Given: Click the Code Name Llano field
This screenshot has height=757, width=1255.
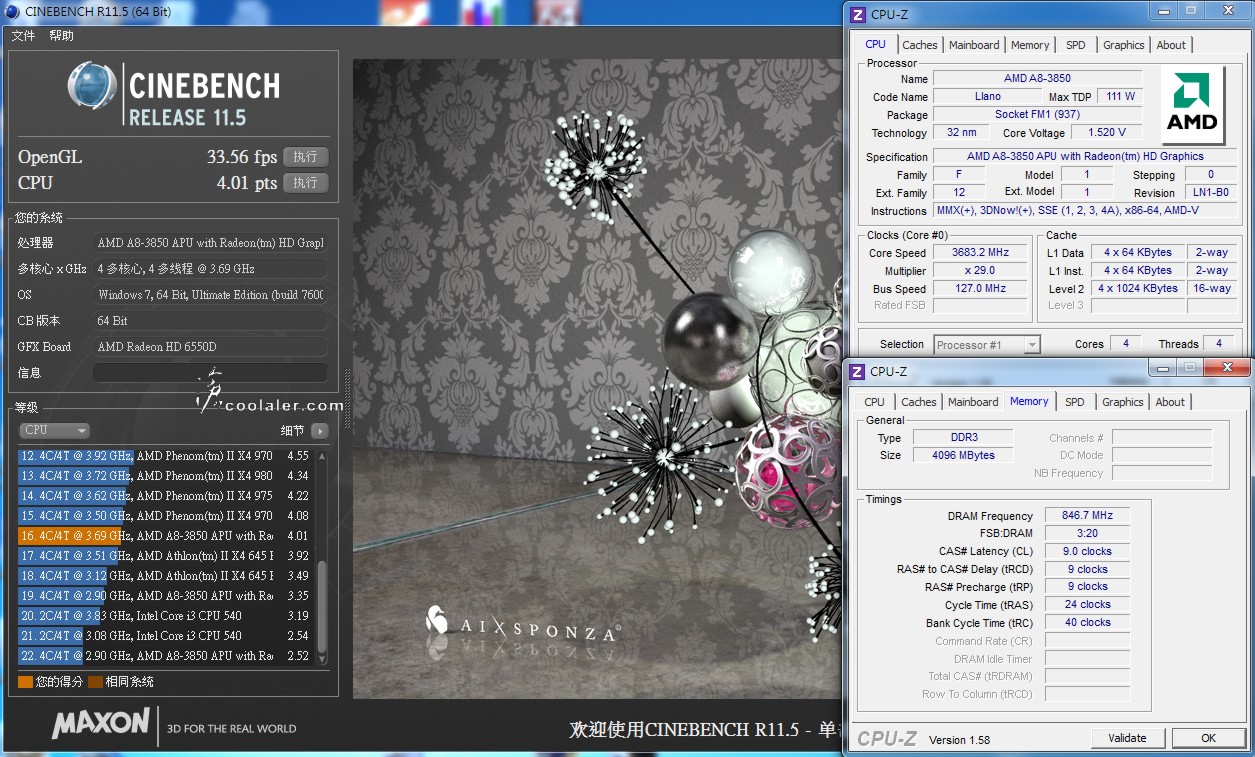Looking at the screenshot, I should tap(987, 97).
